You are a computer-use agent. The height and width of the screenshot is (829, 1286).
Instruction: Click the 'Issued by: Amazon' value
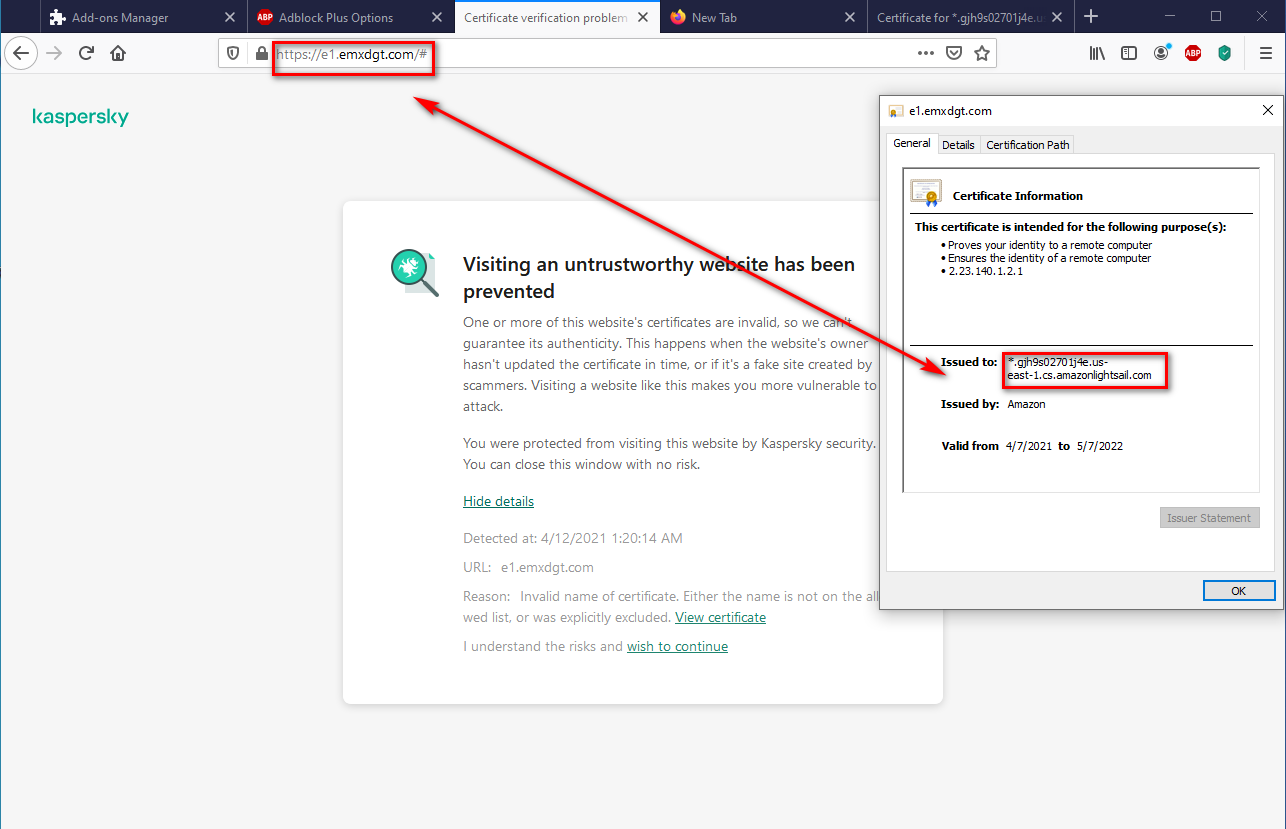coord(1026,404)
